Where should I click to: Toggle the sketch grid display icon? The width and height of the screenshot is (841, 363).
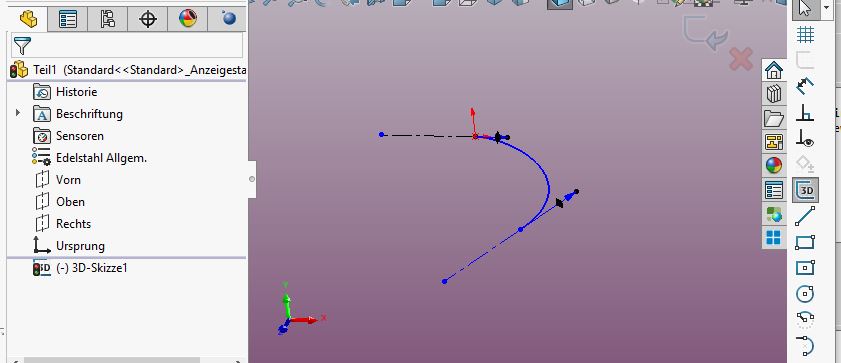click(805, 35)
